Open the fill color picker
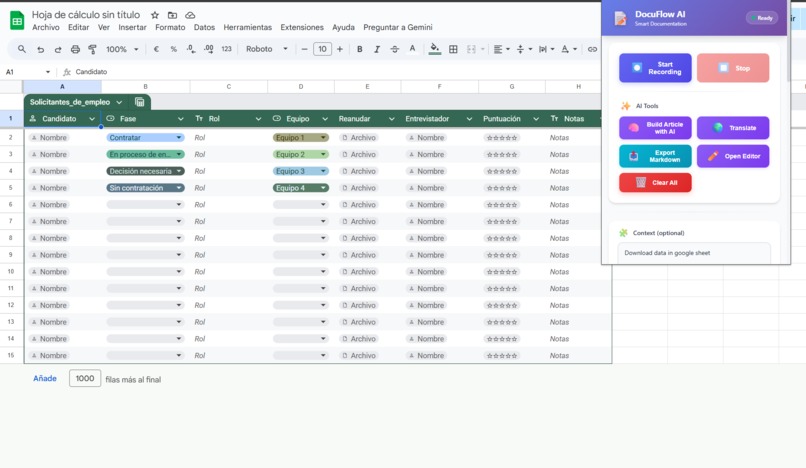Screen dimensions: 806x468 click(435, 49)
